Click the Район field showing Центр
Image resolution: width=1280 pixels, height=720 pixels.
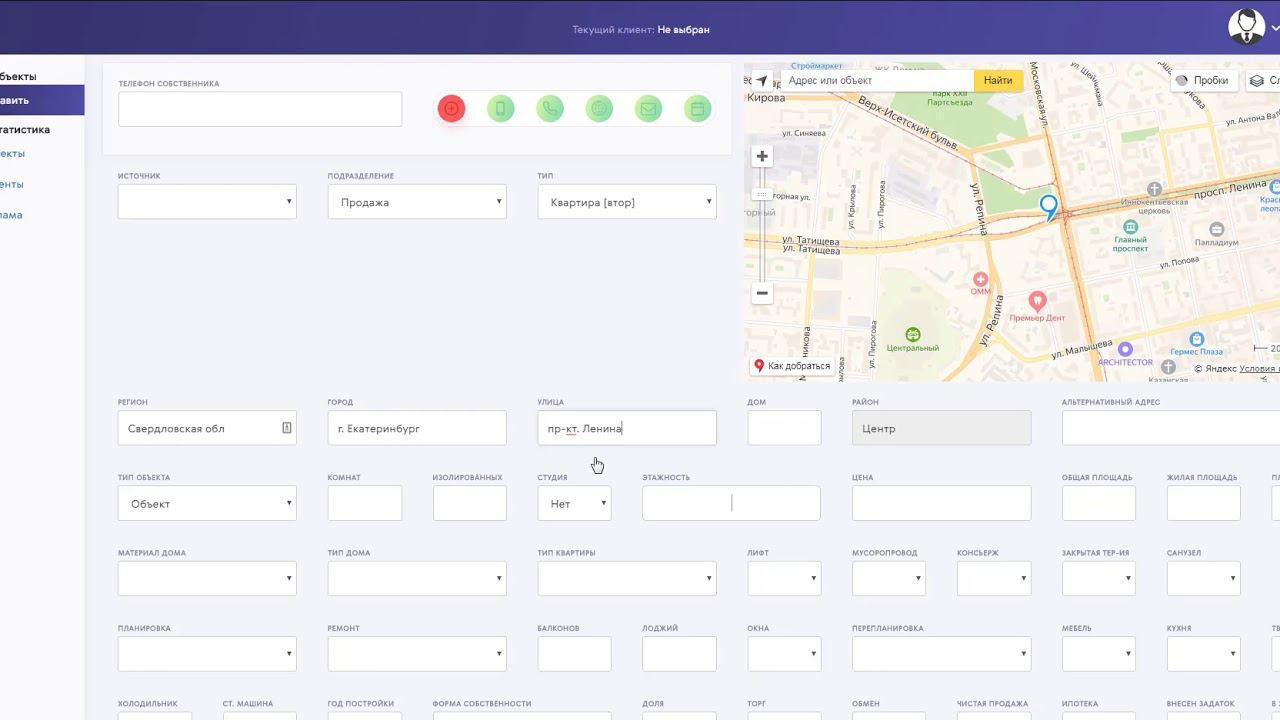click(941, 428)
